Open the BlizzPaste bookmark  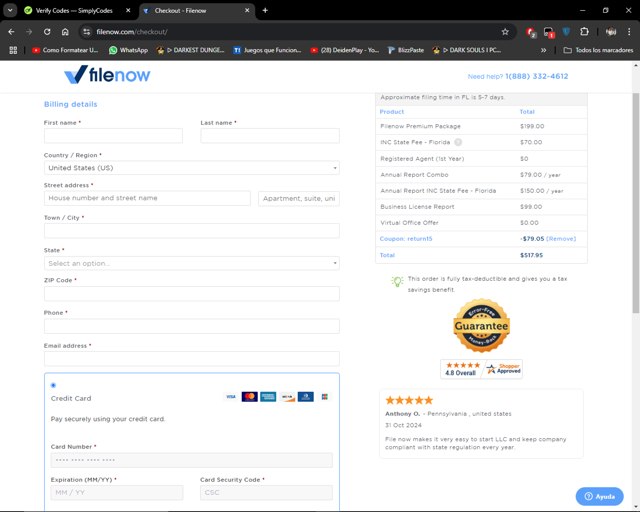pyautogui.click(x=406, y=50)
